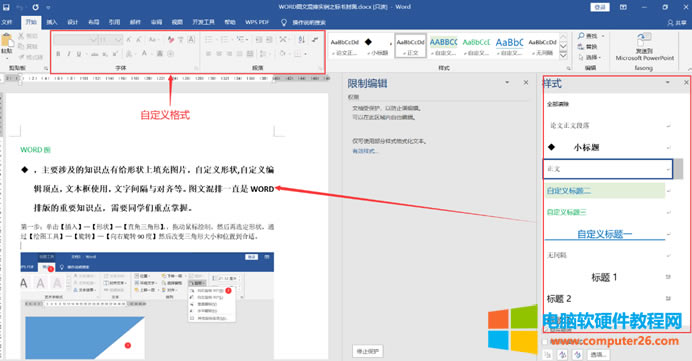Click the Character Border (A) icon
This screenshot has width=692, height=361.
(191, 40)
